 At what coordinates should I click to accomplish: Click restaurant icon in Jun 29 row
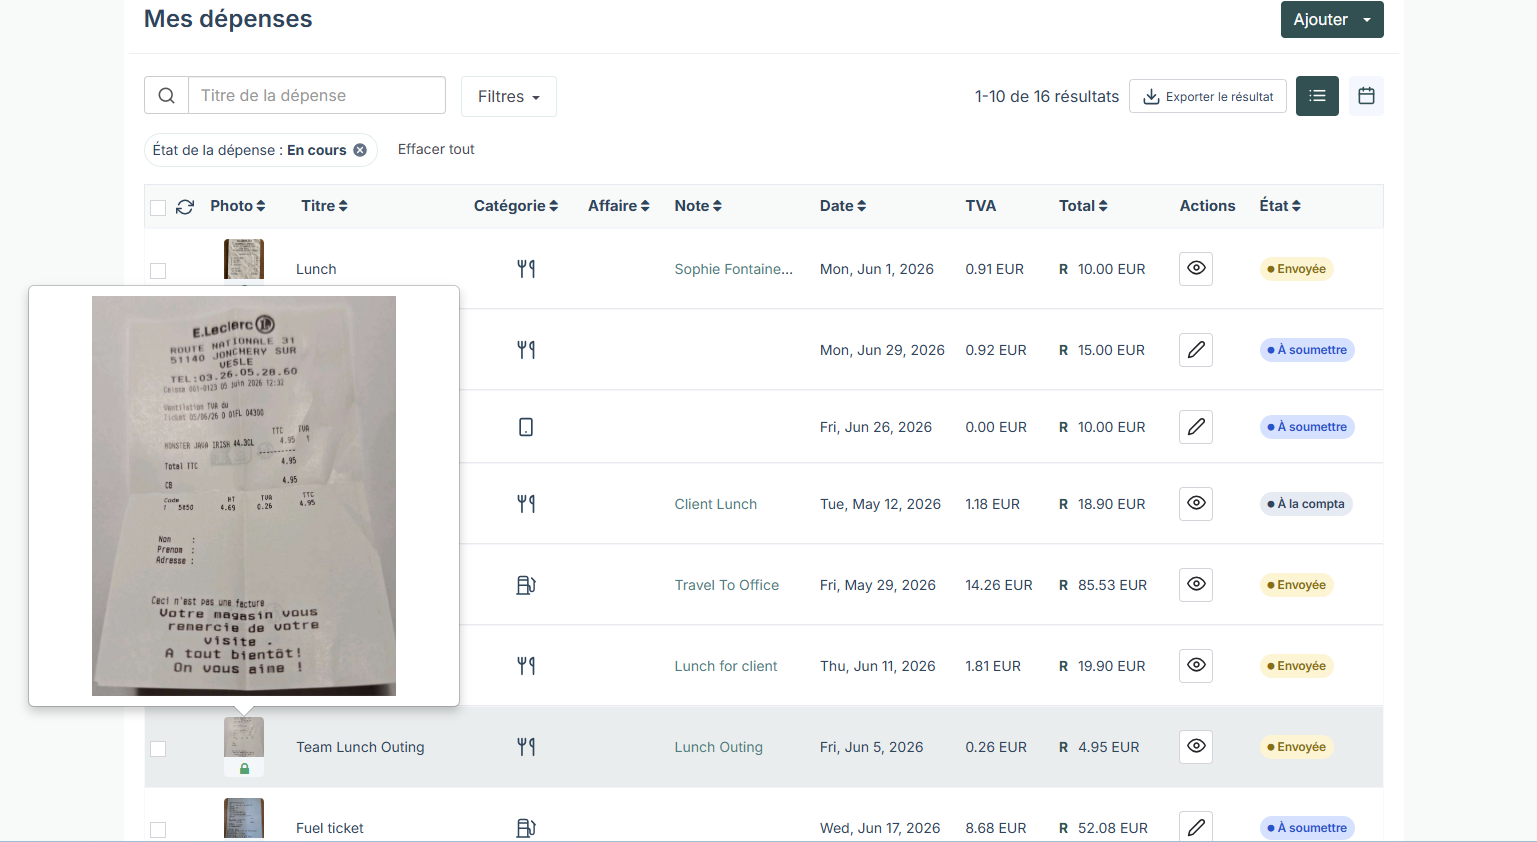click(526, 350)
